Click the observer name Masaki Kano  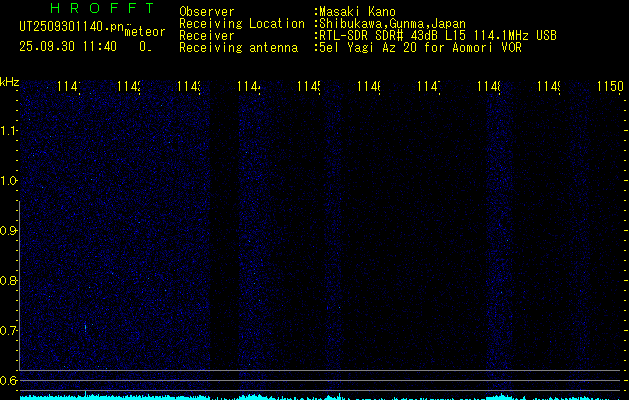[357, 12]
